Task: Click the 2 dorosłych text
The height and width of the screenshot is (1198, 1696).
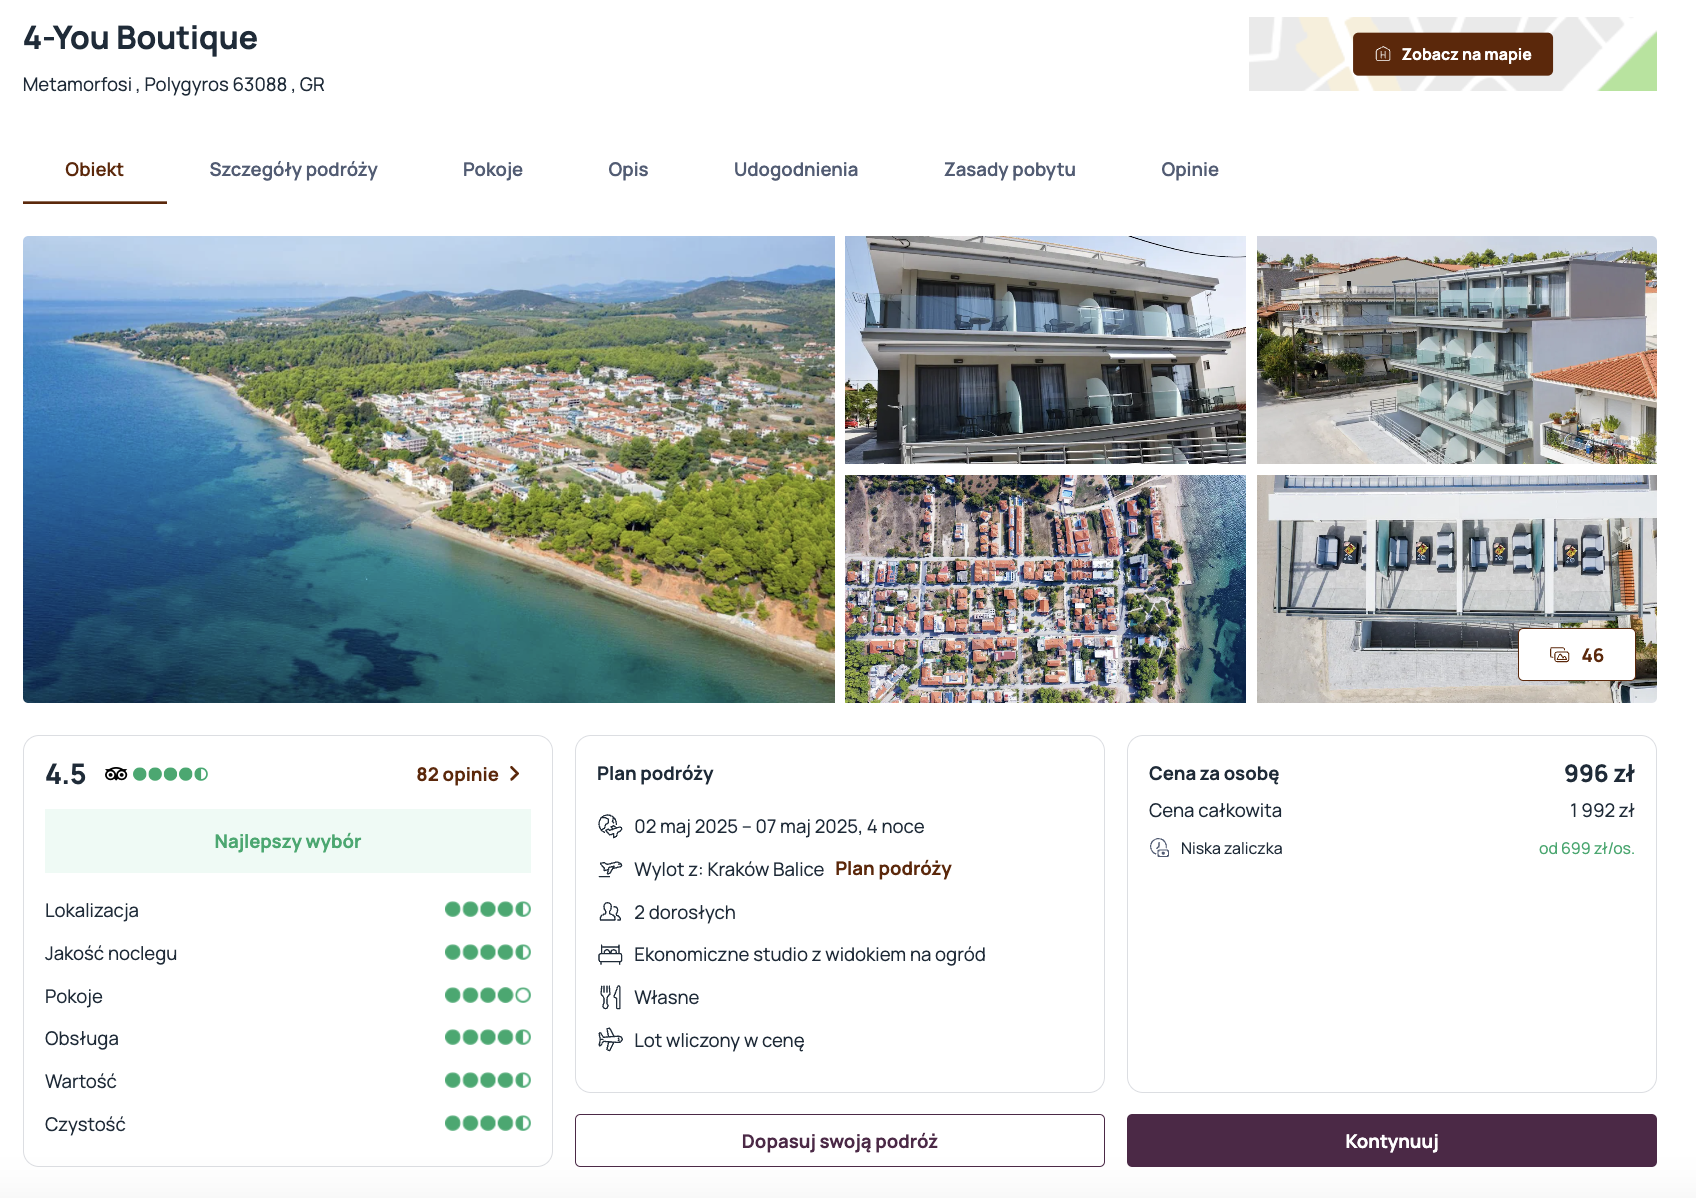Action: click(x=685, y=912)
